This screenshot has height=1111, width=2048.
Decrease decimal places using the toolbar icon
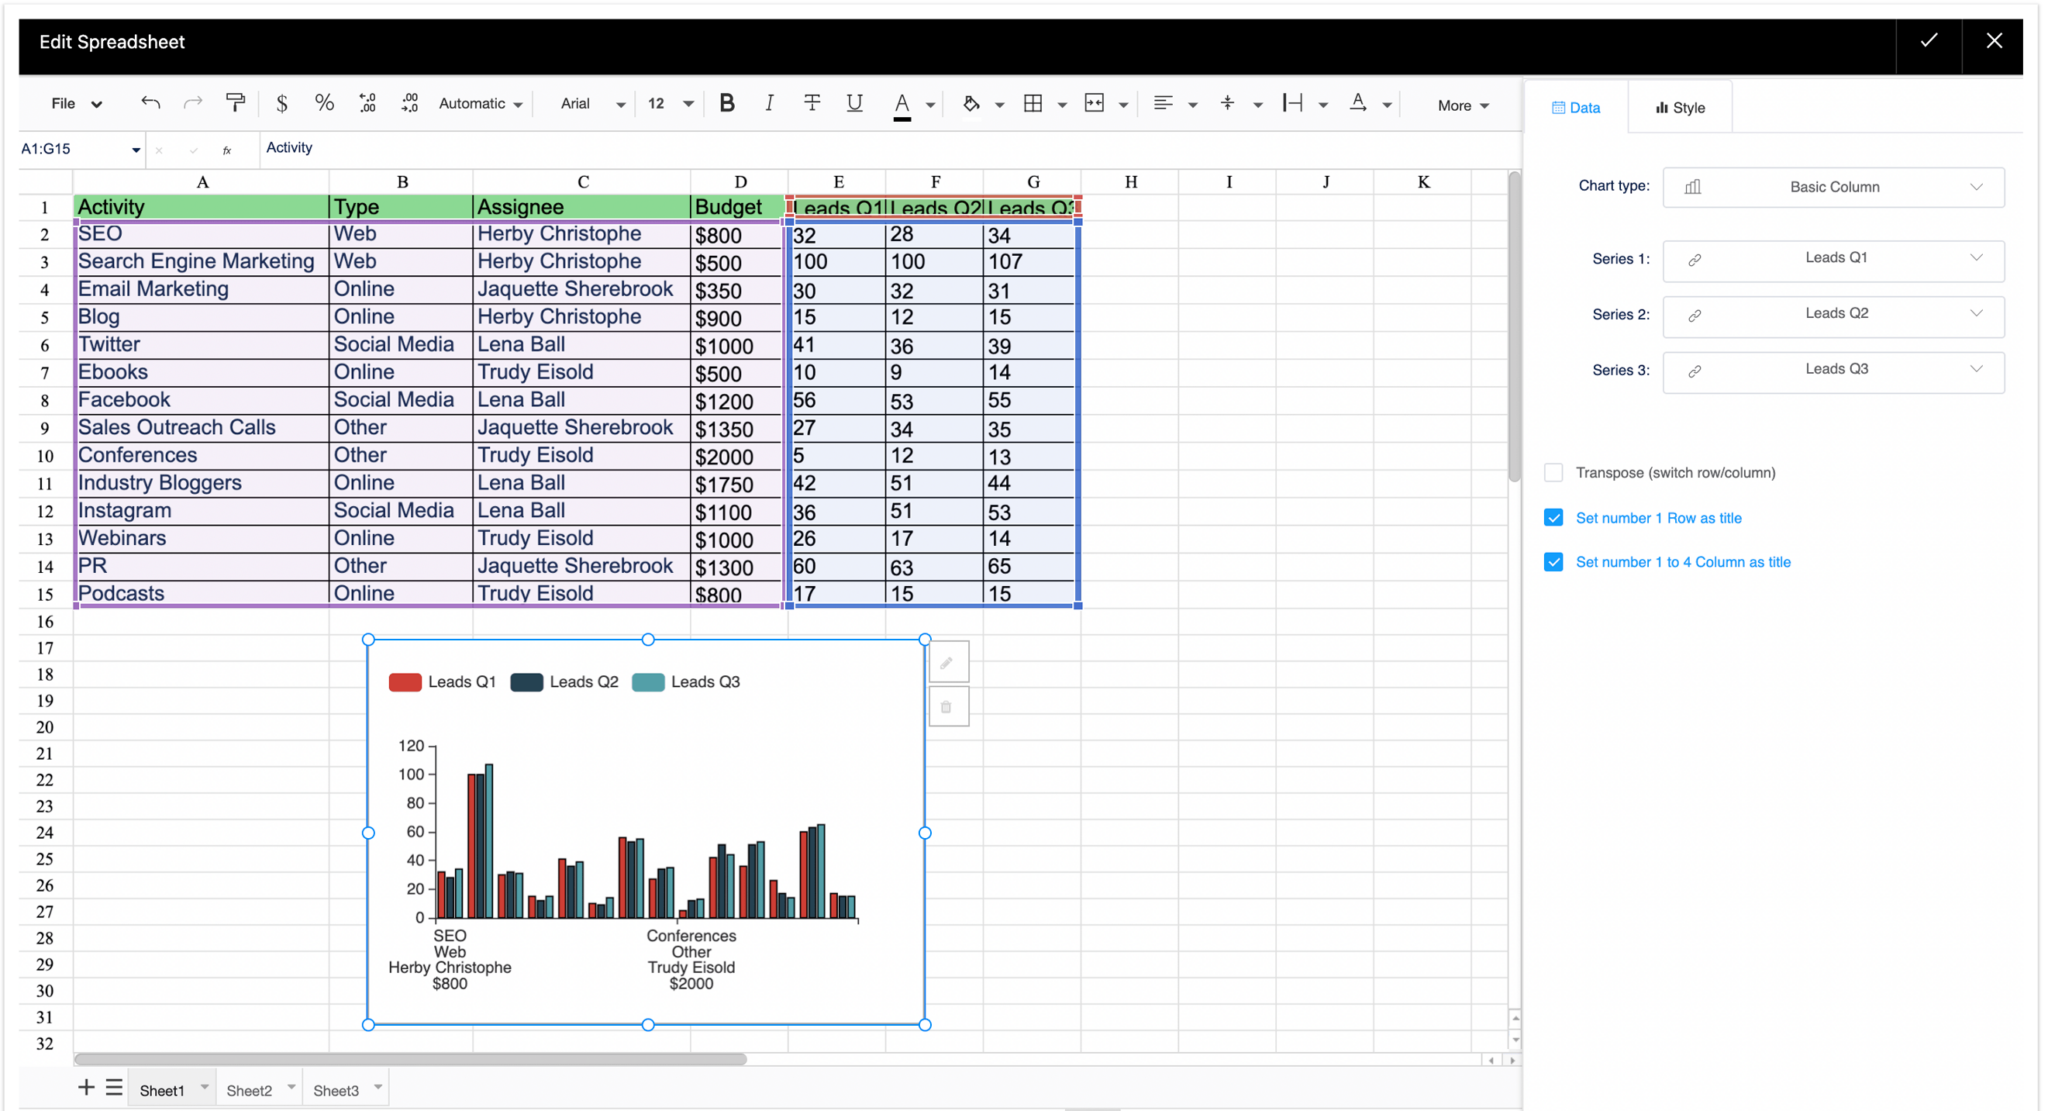409,103
